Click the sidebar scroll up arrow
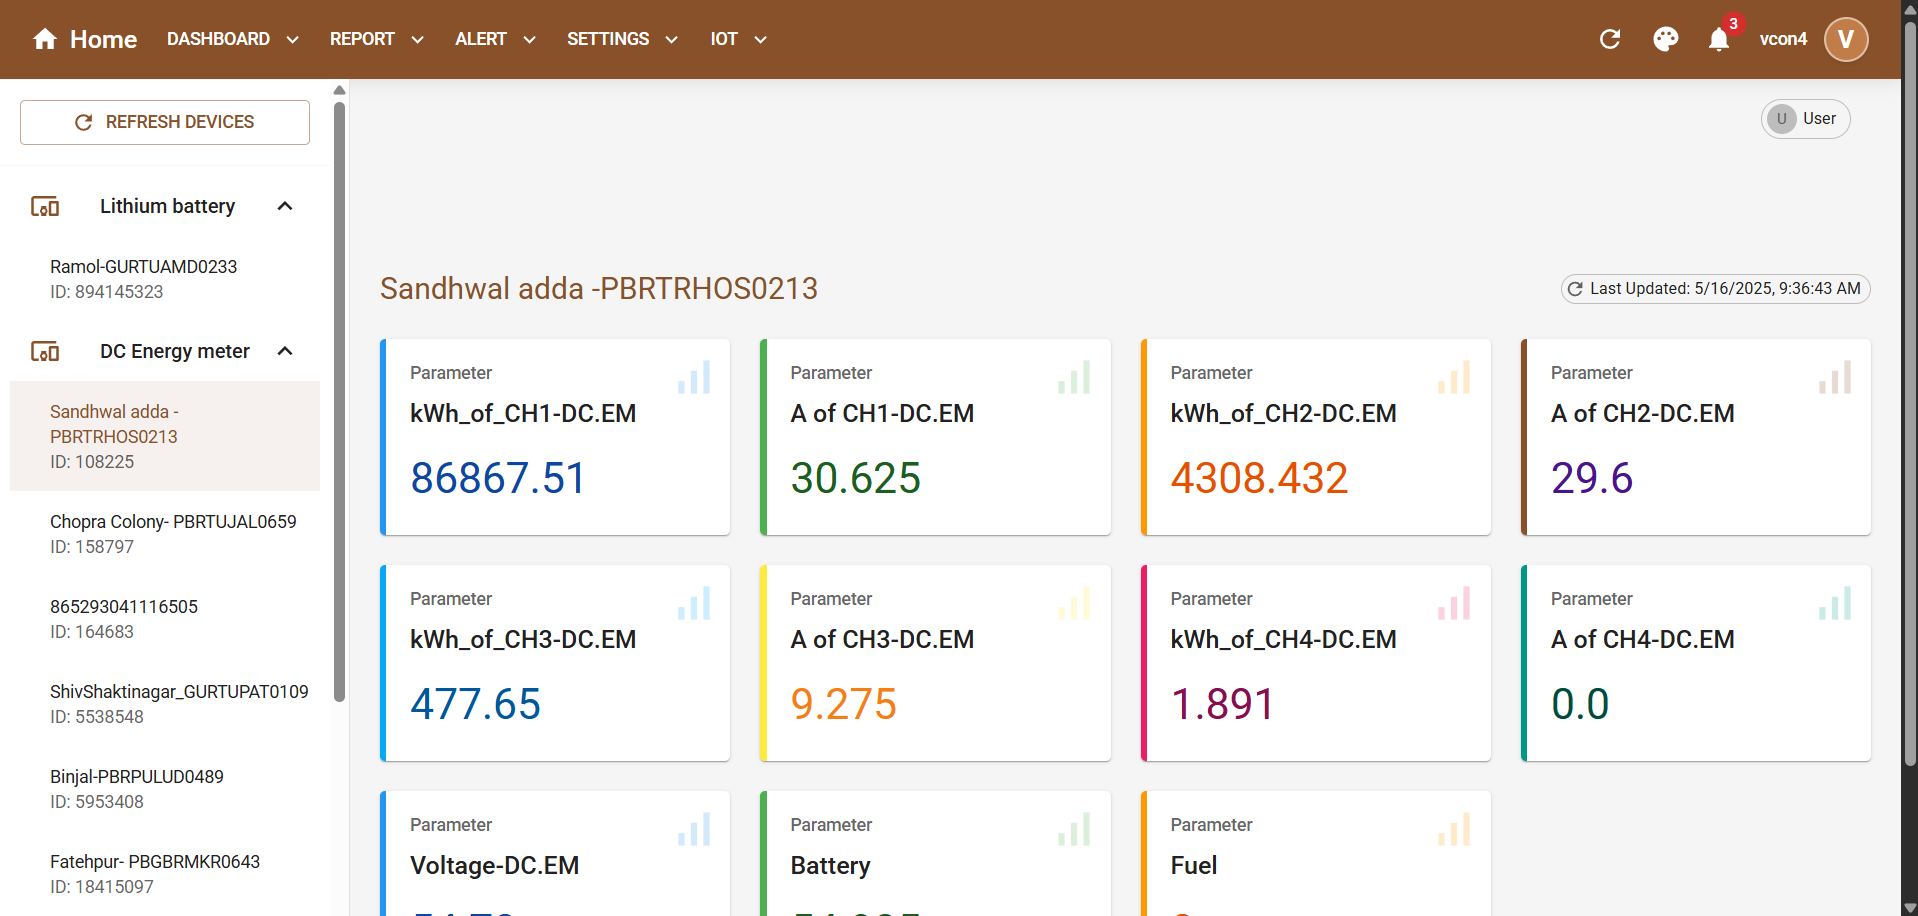Screen dimensions: 1918x916 tap(340, 90)
